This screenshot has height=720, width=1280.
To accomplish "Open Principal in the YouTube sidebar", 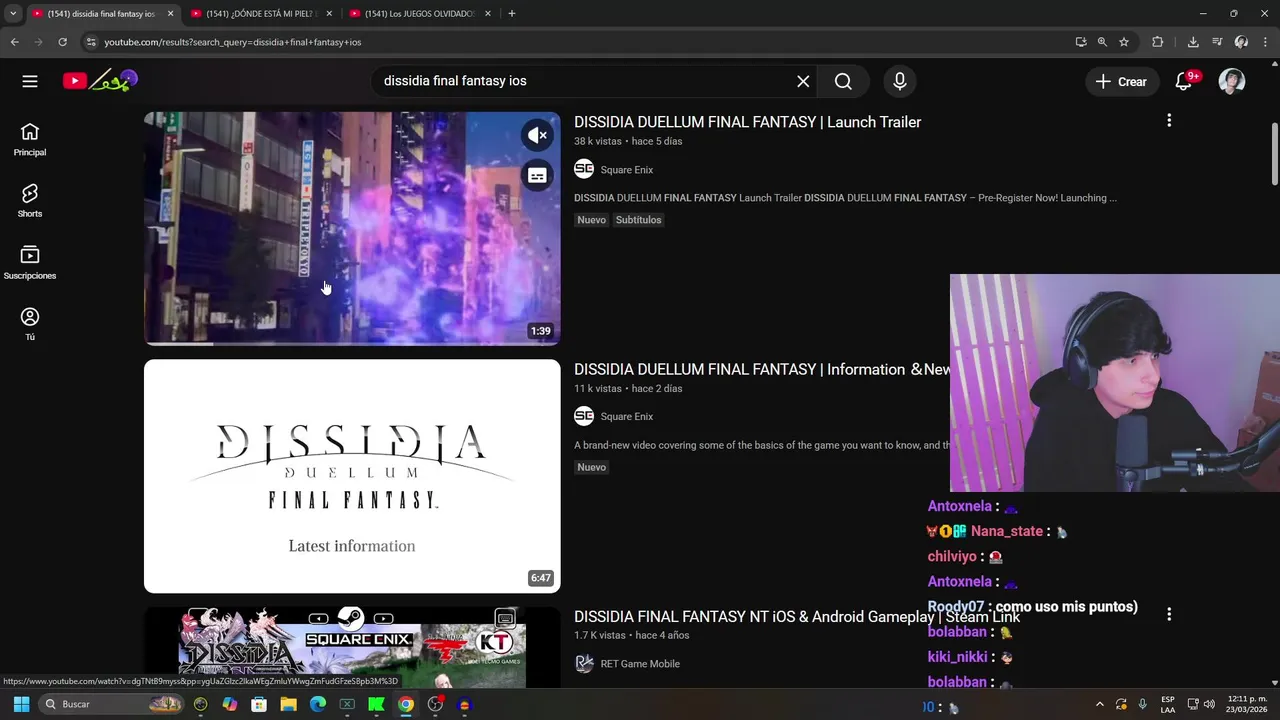I will tap(30, 140).
